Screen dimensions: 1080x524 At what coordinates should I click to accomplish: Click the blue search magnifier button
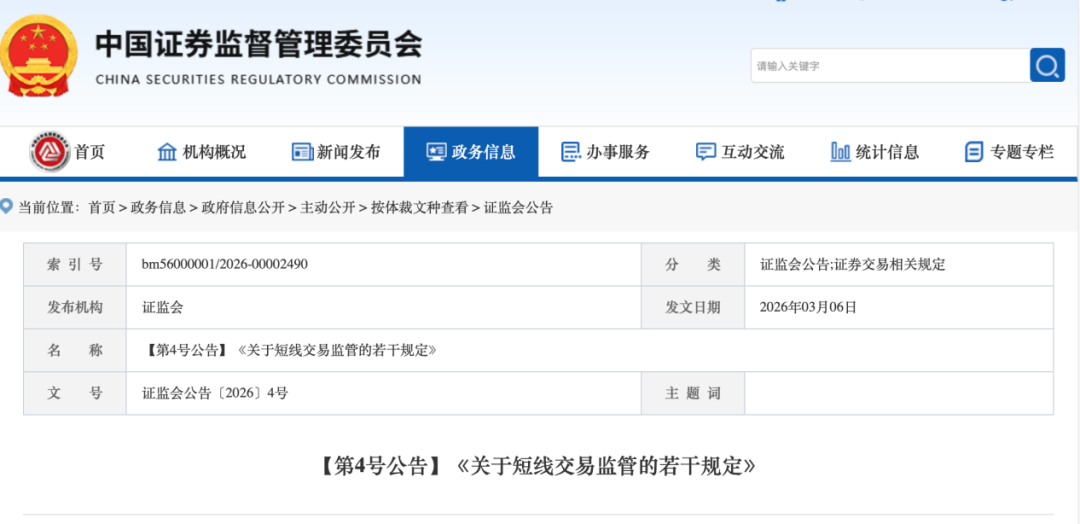(x=1047, y=65)
